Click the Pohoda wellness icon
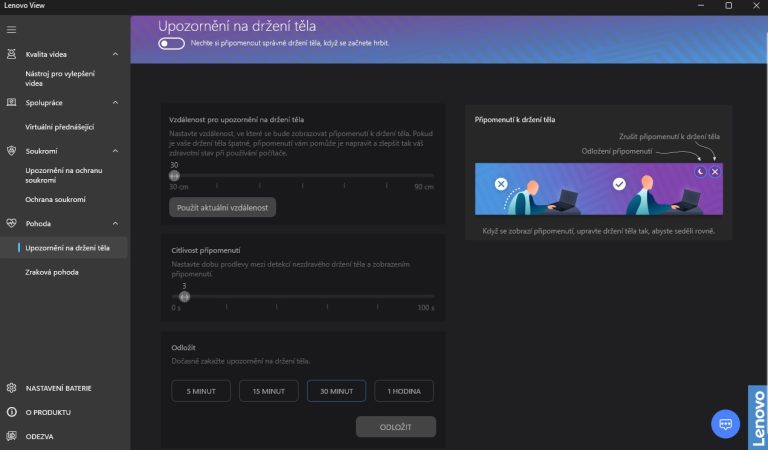This screenshot has height=450, width=768. pyautogui.click(x=12, y=223)
